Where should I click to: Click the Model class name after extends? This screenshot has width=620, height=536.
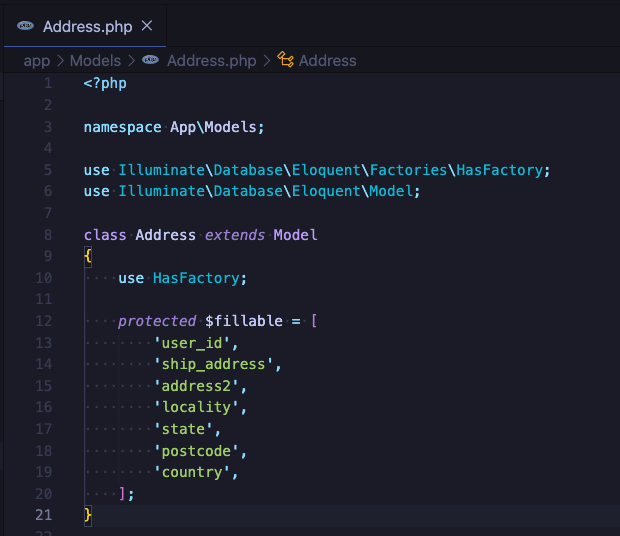point(295,235)
